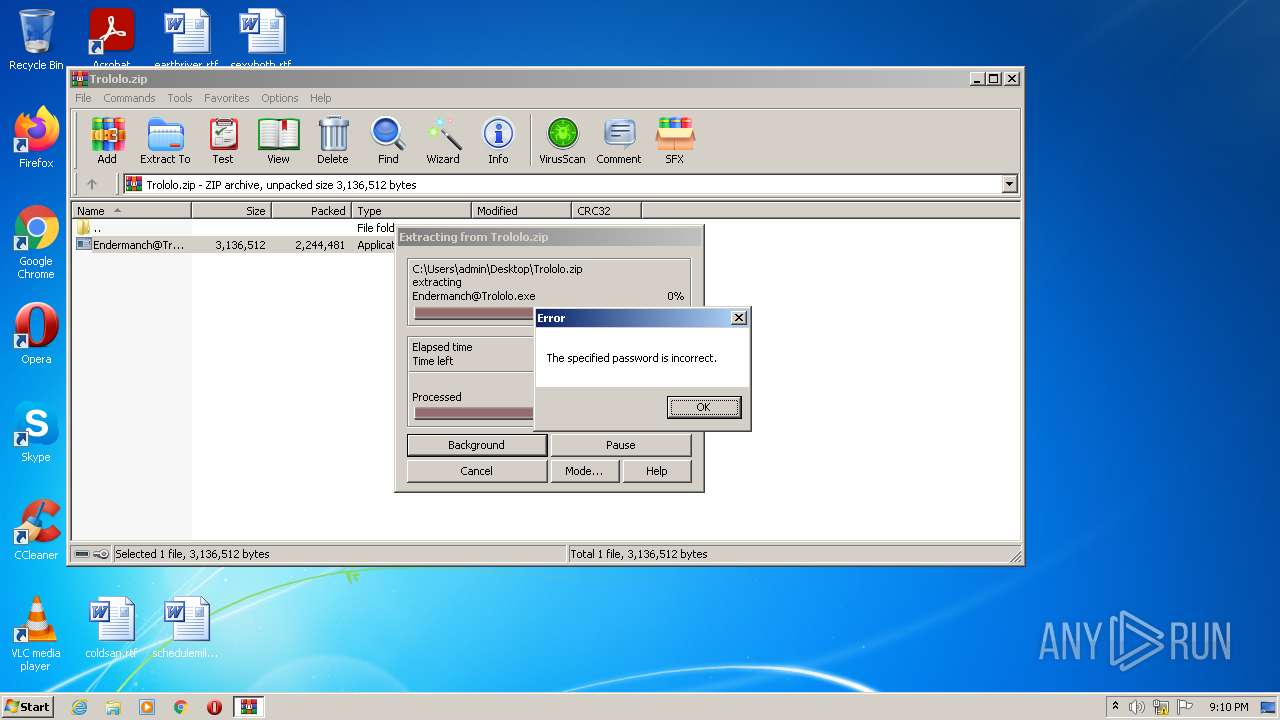Open CCleaner desktop shortcut
This screenshot has height=720, width=1280.
point(36,530)
